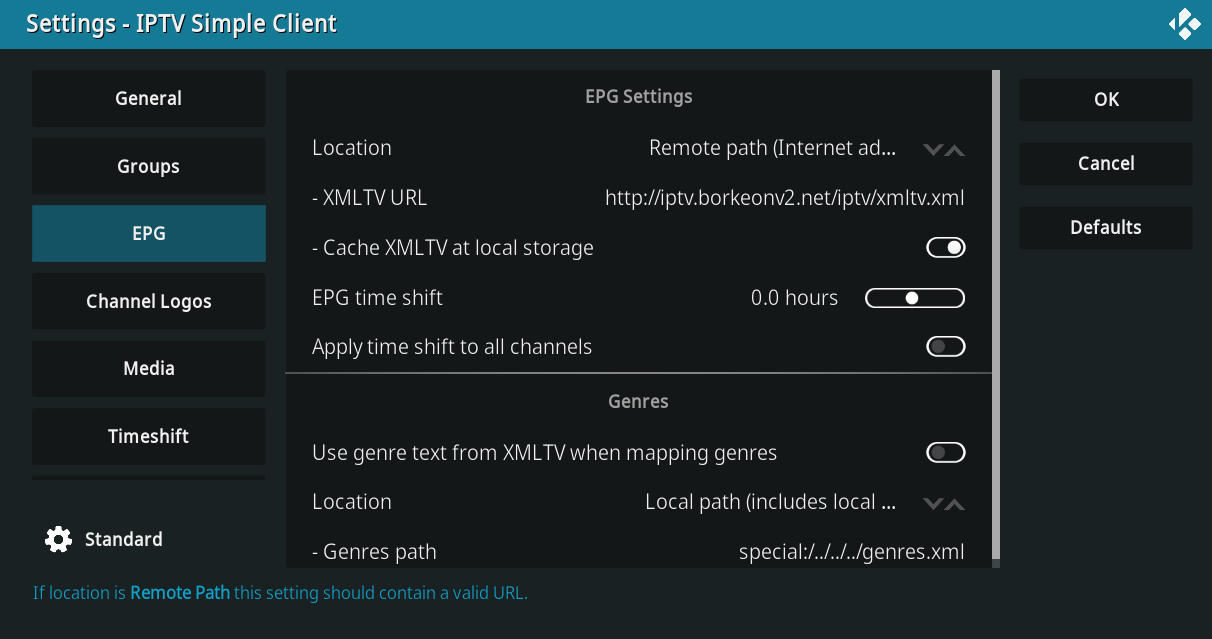This screenshot has width=1212, height=639.
Task: Open the Media settings tab
Action: pos(149,368)
